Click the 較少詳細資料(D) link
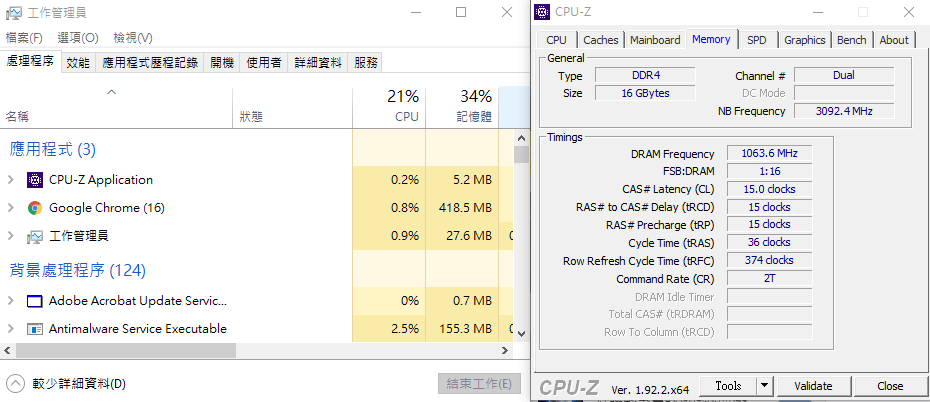The image size is (930, 402). pyautogui.click(x=79, y=384)
